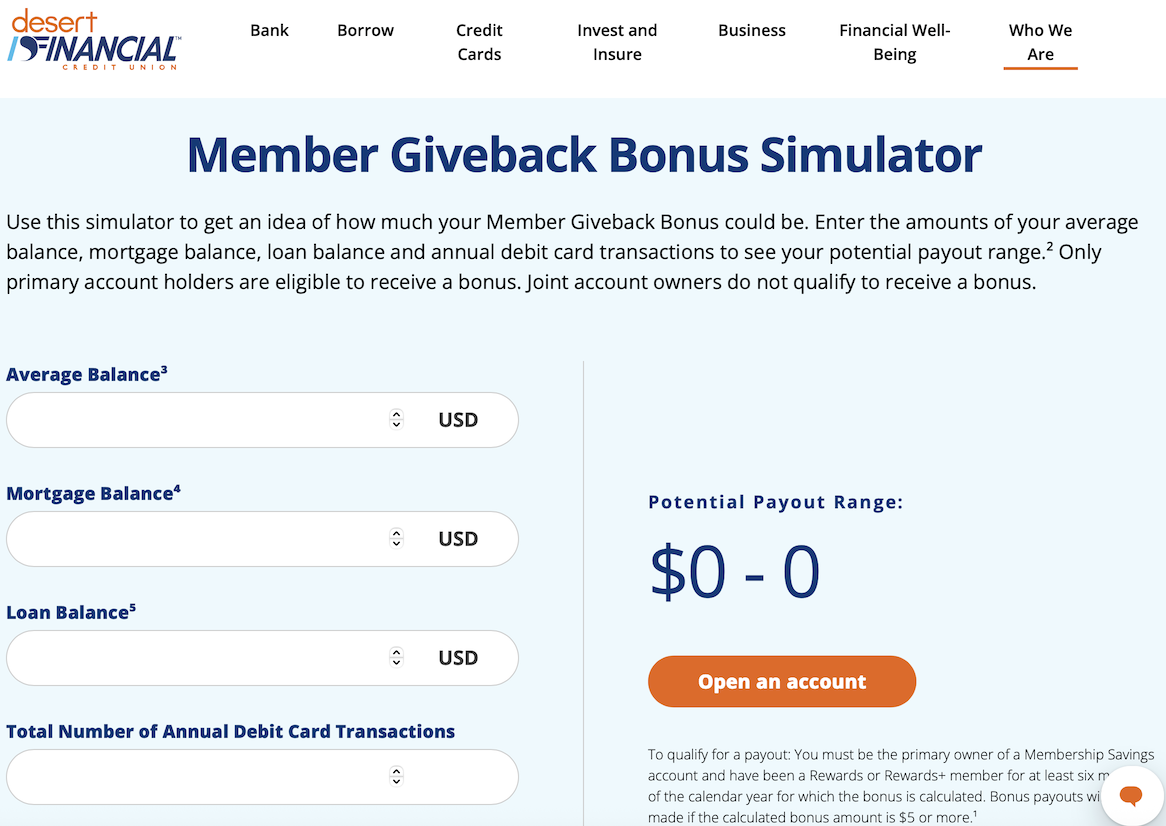Select Credit Cards in the navigation bar

(479, 42)
